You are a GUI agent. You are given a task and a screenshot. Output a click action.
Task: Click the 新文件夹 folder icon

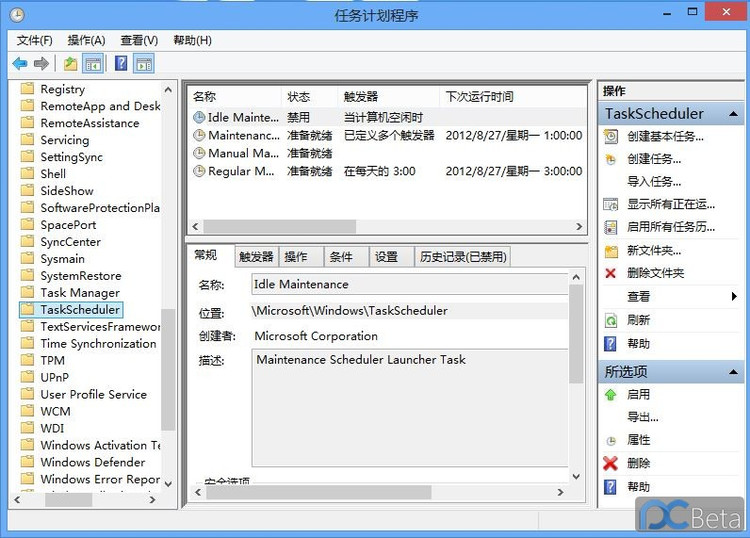click(x=611, y=250)
